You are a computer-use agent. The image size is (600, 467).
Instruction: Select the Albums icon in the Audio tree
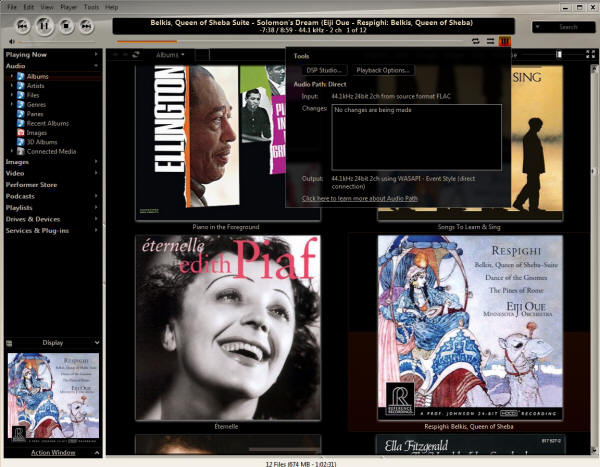(x=21, y=77)
